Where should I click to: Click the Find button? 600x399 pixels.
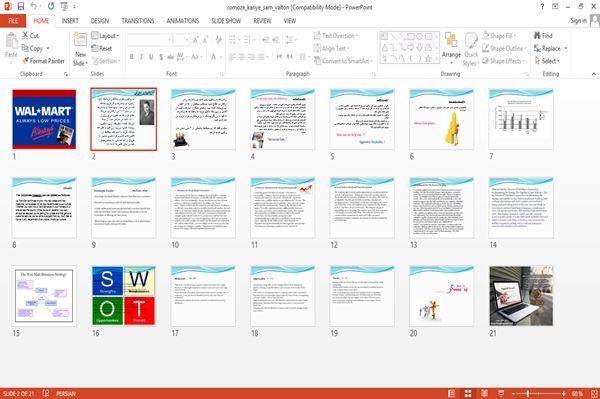click(x=543, y=36)
